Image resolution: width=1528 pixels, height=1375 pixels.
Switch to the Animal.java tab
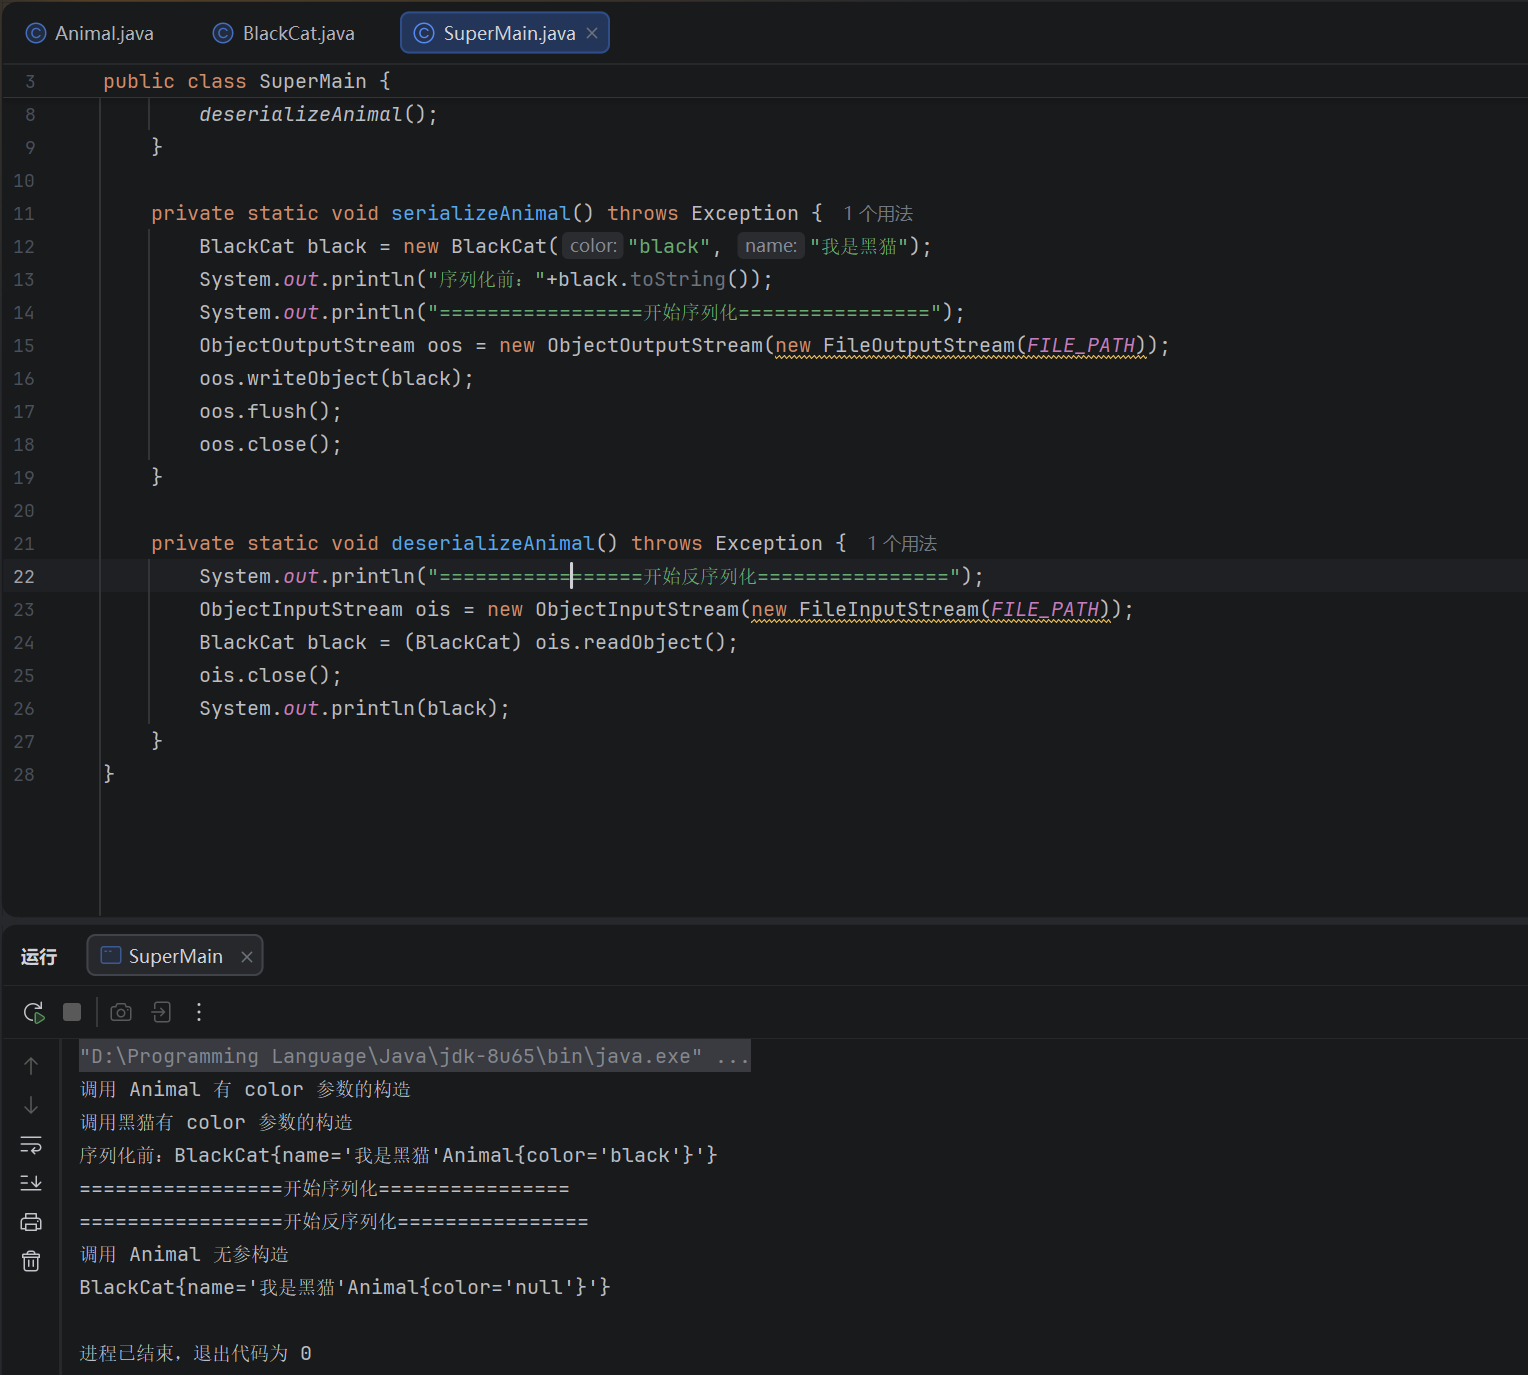pyautogui.click(x=90, y=33)
